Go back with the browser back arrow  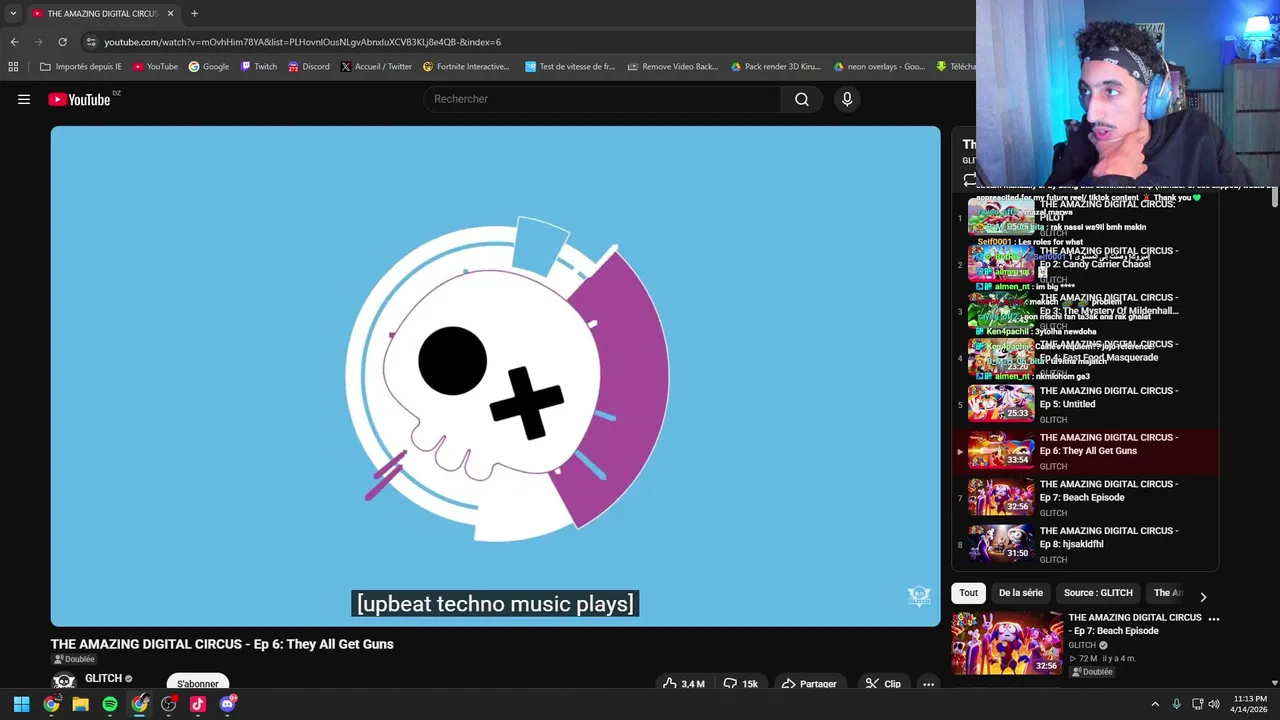coord(14,42)
